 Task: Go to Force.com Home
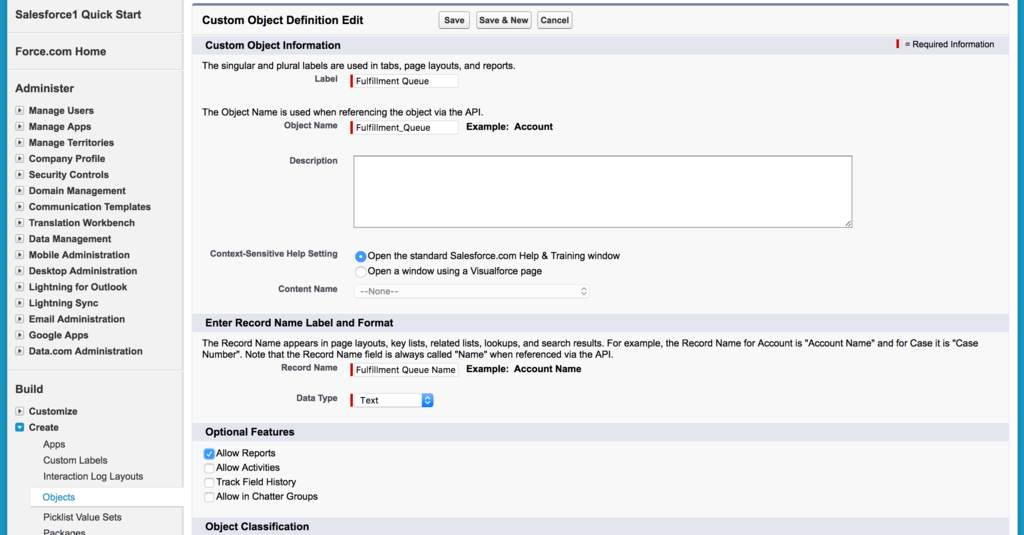click(60, 51)
